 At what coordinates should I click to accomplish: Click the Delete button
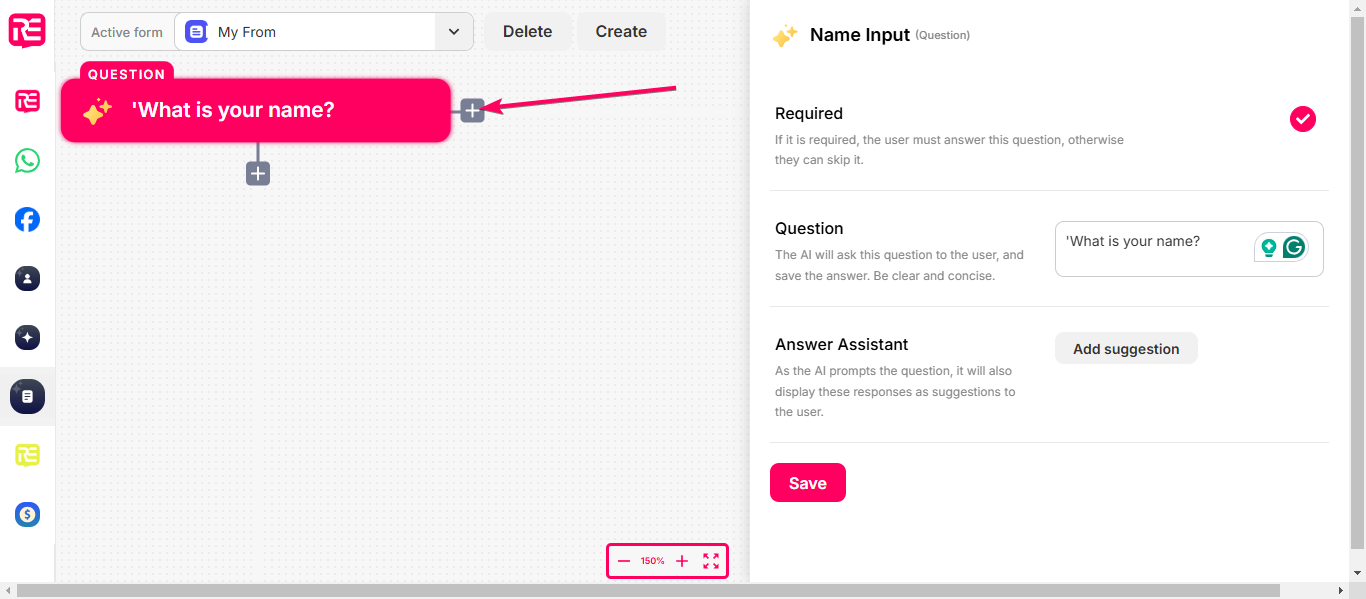pyautogui.click(x=528, y=32)
